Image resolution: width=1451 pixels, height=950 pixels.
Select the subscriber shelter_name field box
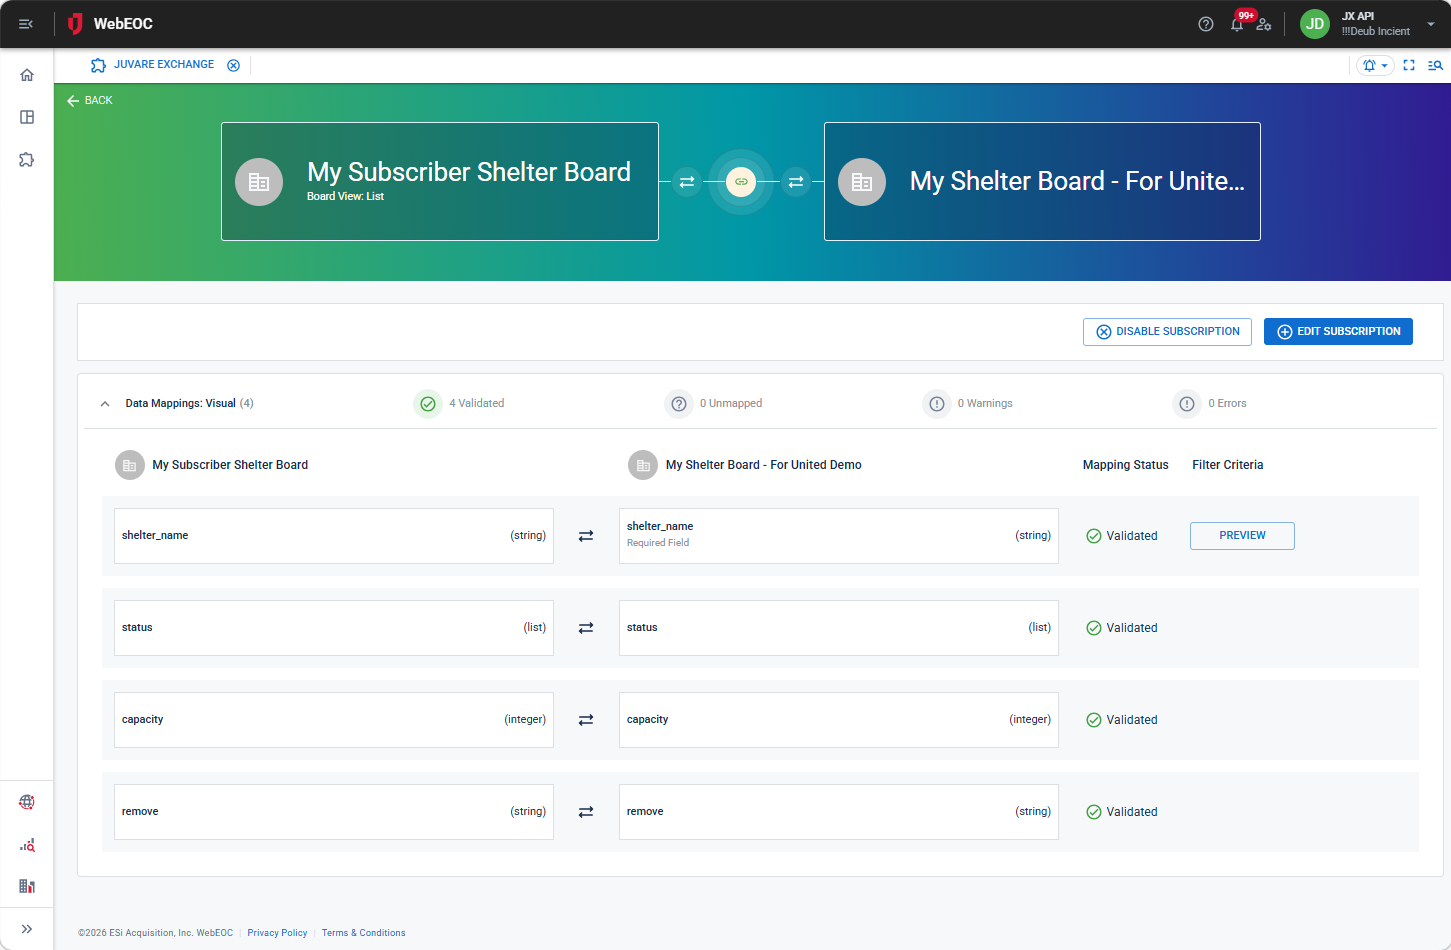click(334, 536)
